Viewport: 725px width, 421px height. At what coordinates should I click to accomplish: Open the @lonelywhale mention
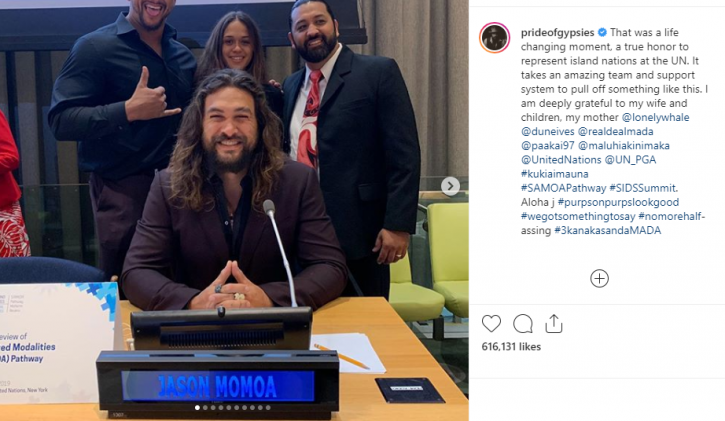[655, 117]
